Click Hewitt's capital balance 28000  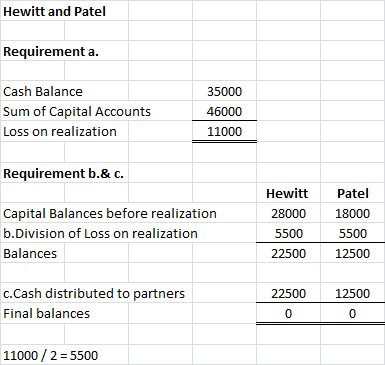point(288,214)
